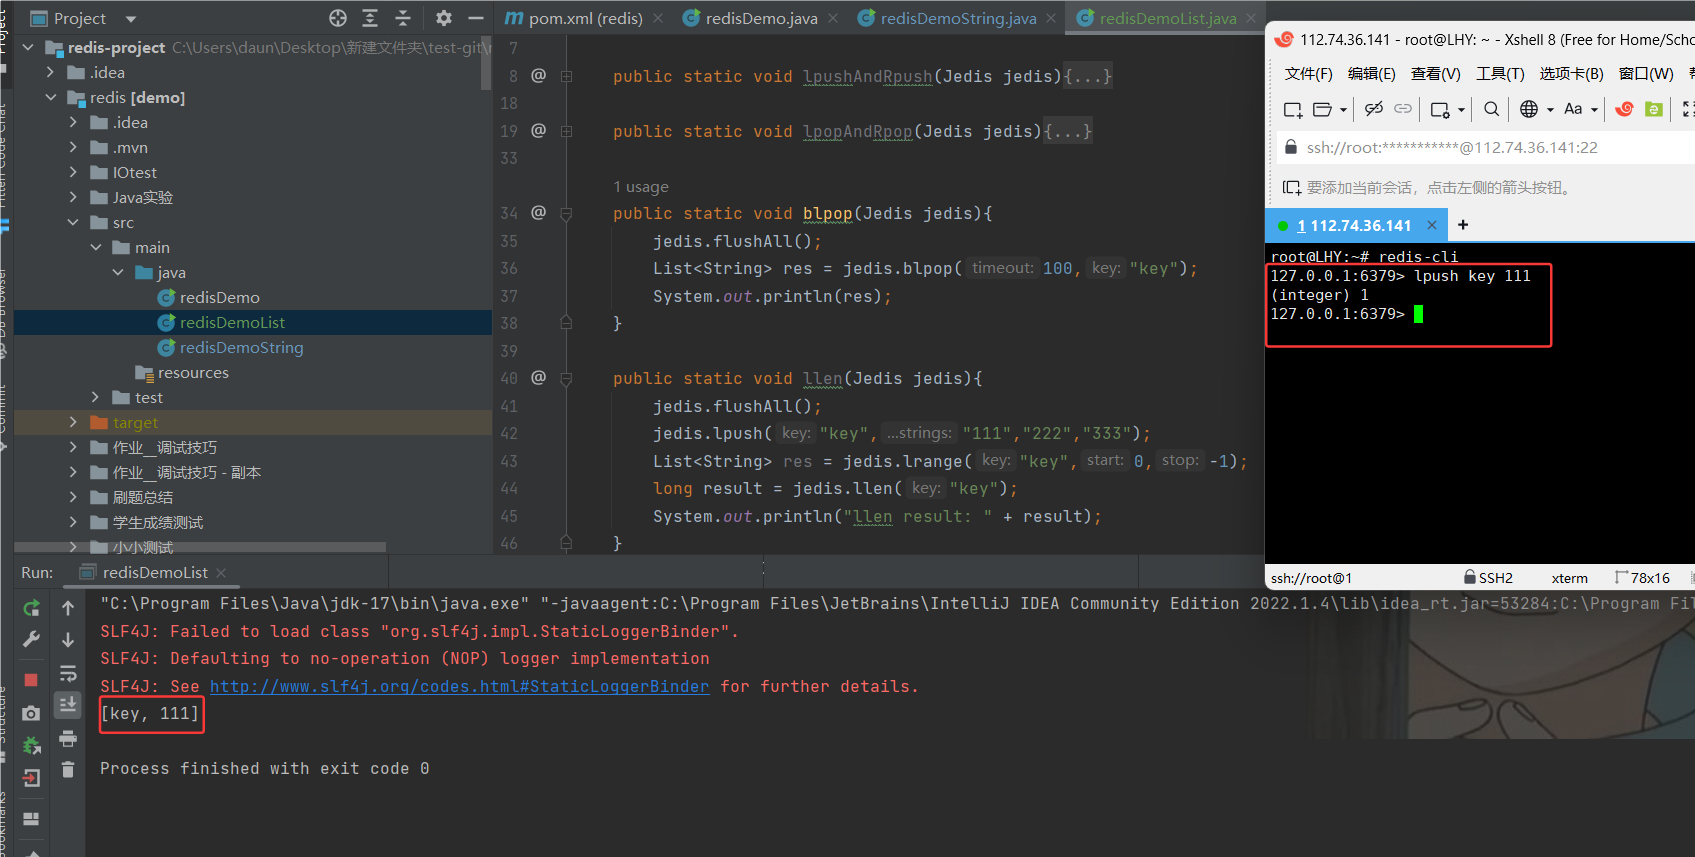This screenshot has height=857, width=1695.
Task: Collapse redis-project root node
Action: [x=28, y=47]
